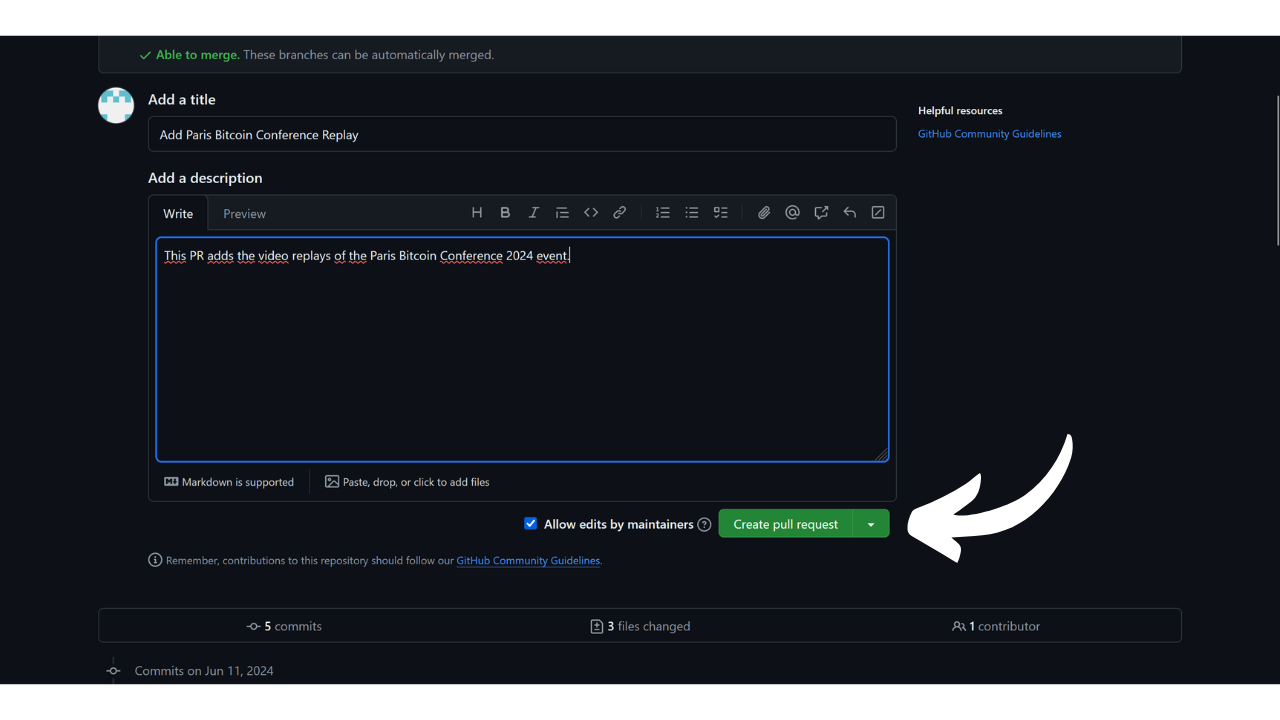Viewport: 1280px width, 720px height.
Task: Open the 3 files changed tab
Action: [x=640, y=626]
